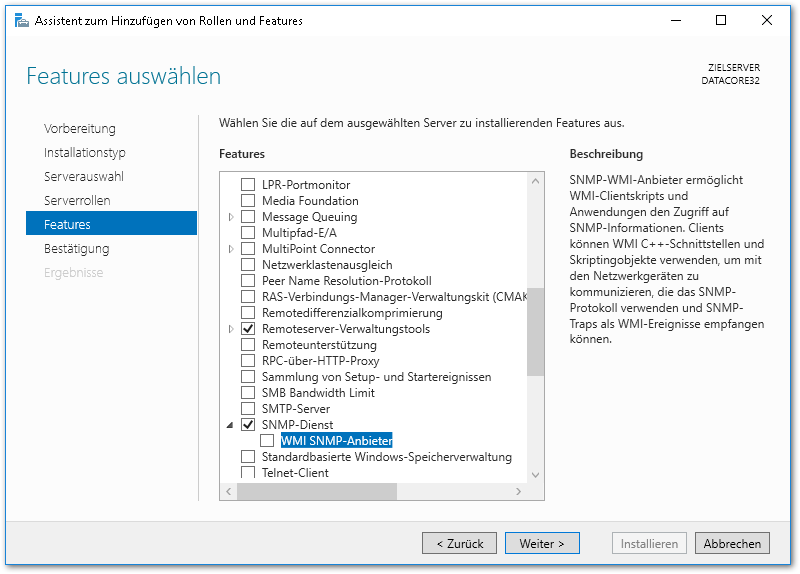The image size is (800, 574).
Task: Uncheck the SNMP-Dienst checkbox
Action: pyautogui.click(x=248, y=425)
